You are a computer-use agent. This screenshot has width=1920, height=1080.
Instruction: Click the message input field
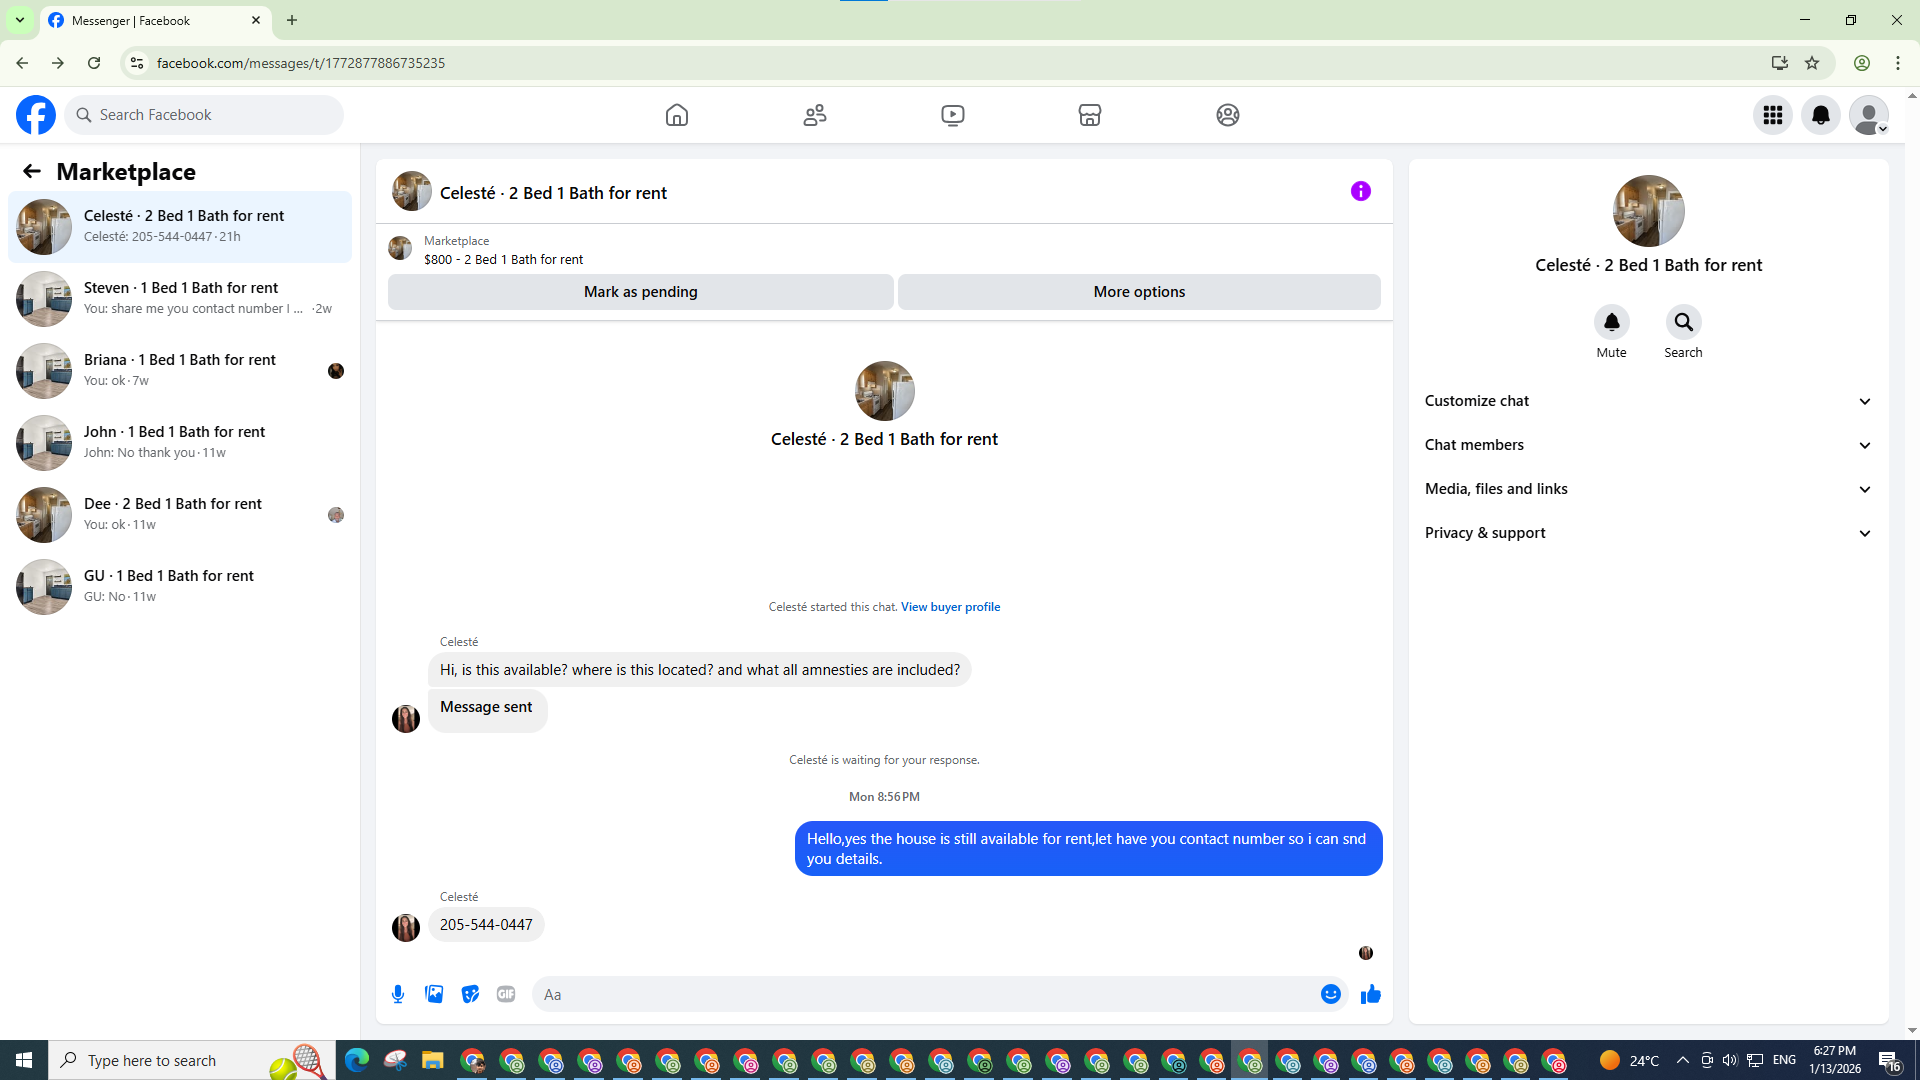[925, 994]
